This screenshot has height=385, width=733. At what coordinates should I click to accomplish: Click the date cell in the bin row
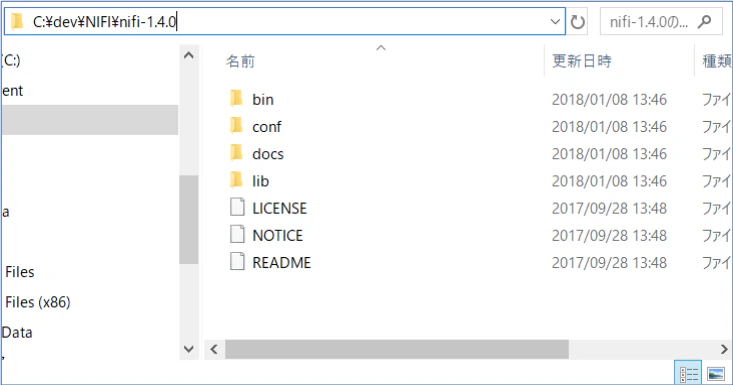pyautogui.click(x=609, y=100)
